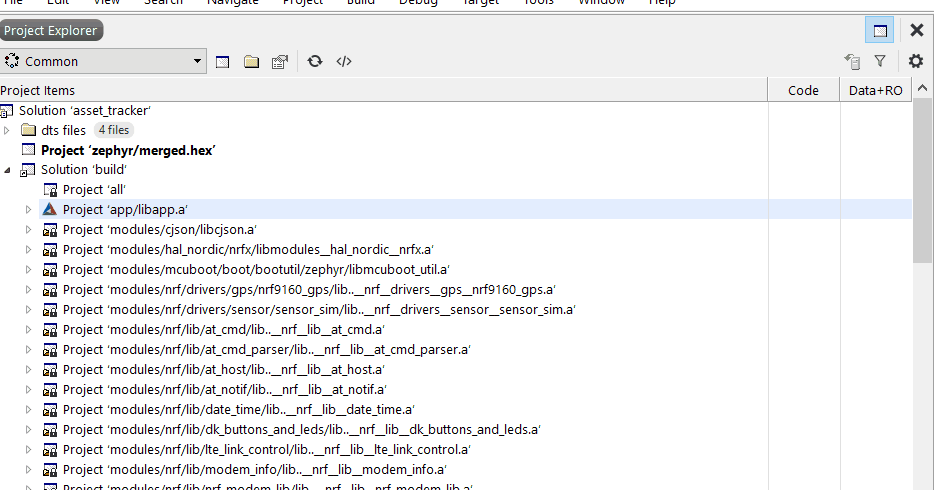934x490 pixels.
Task: Close the Project Explorer panel
Action: click(x=917, y=31)
